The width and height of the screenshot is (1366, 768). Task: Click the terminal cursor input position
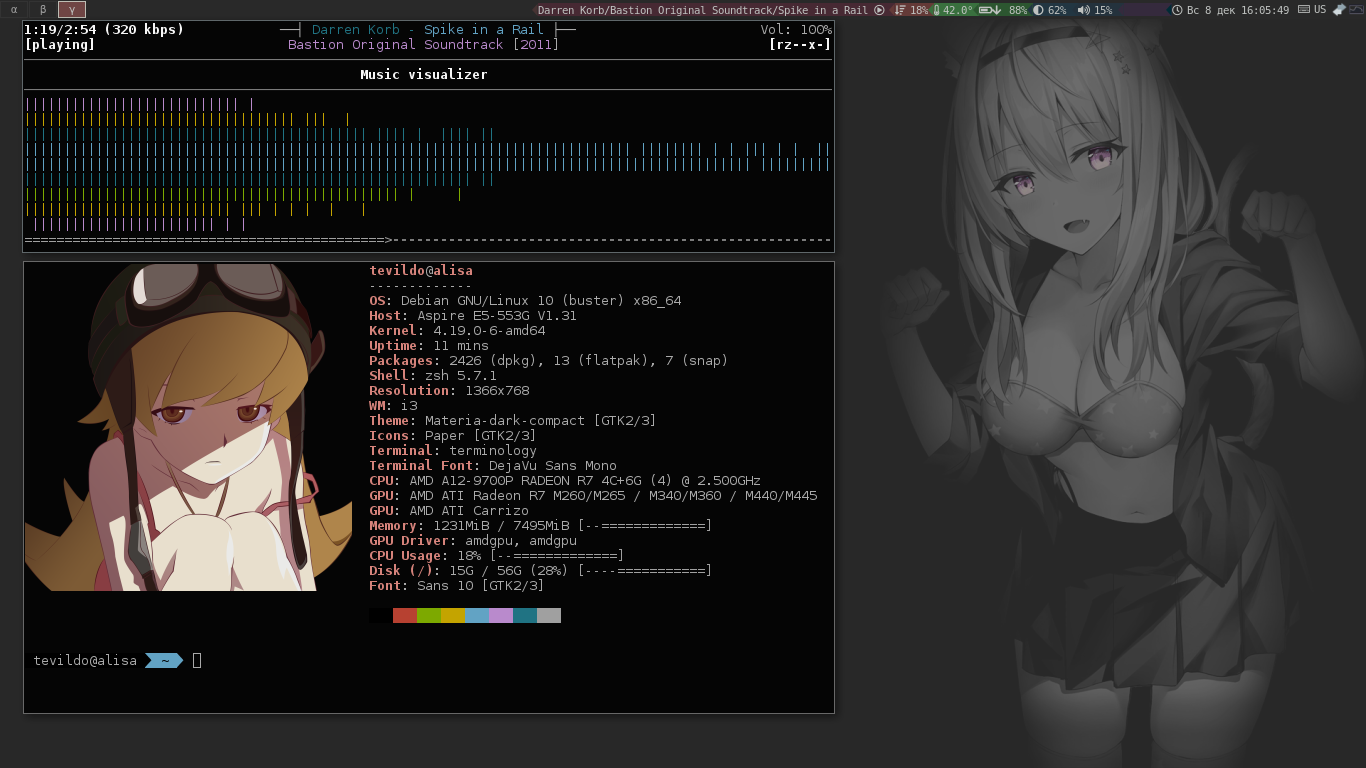[x=197, y=660]
